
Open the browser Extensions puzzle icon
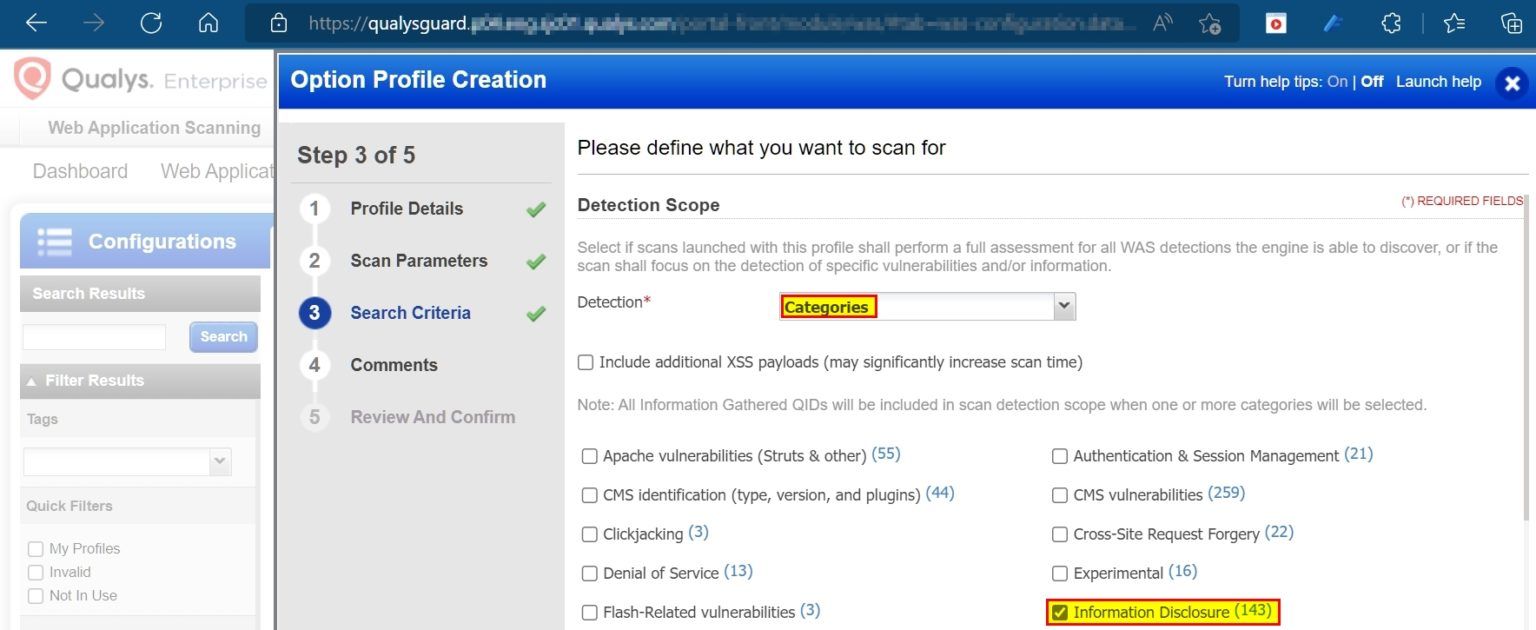(x=1390, y=22)
